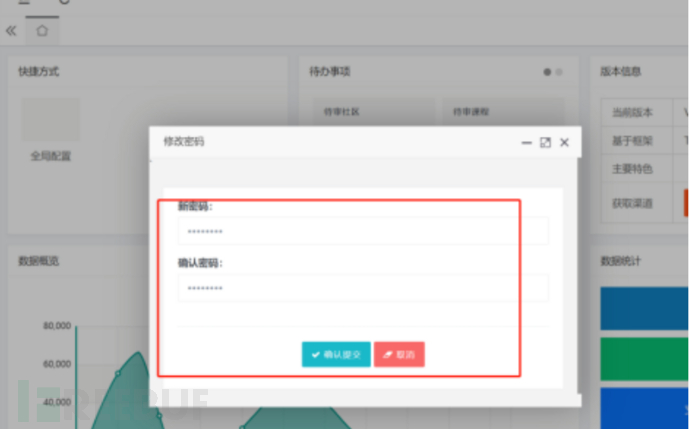This screenshot has height=429, width=690.
Task: Select the 待审课程 pending item
Action: point(470,112)
